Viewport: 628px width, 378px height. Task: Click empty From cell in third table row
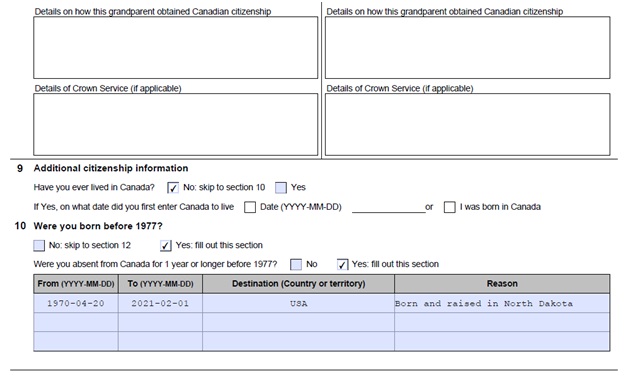[76, 341]
